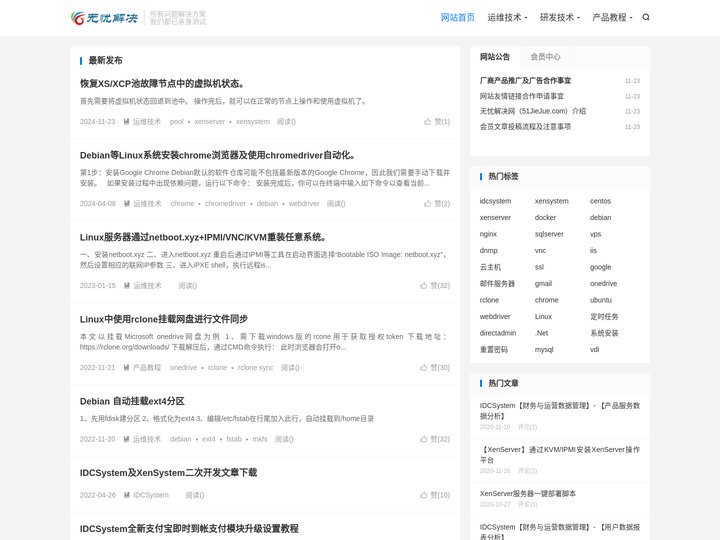Click category icon beside 运维技术 on 2024-11-23 post
Screen dimensions: 720x540
126,122
